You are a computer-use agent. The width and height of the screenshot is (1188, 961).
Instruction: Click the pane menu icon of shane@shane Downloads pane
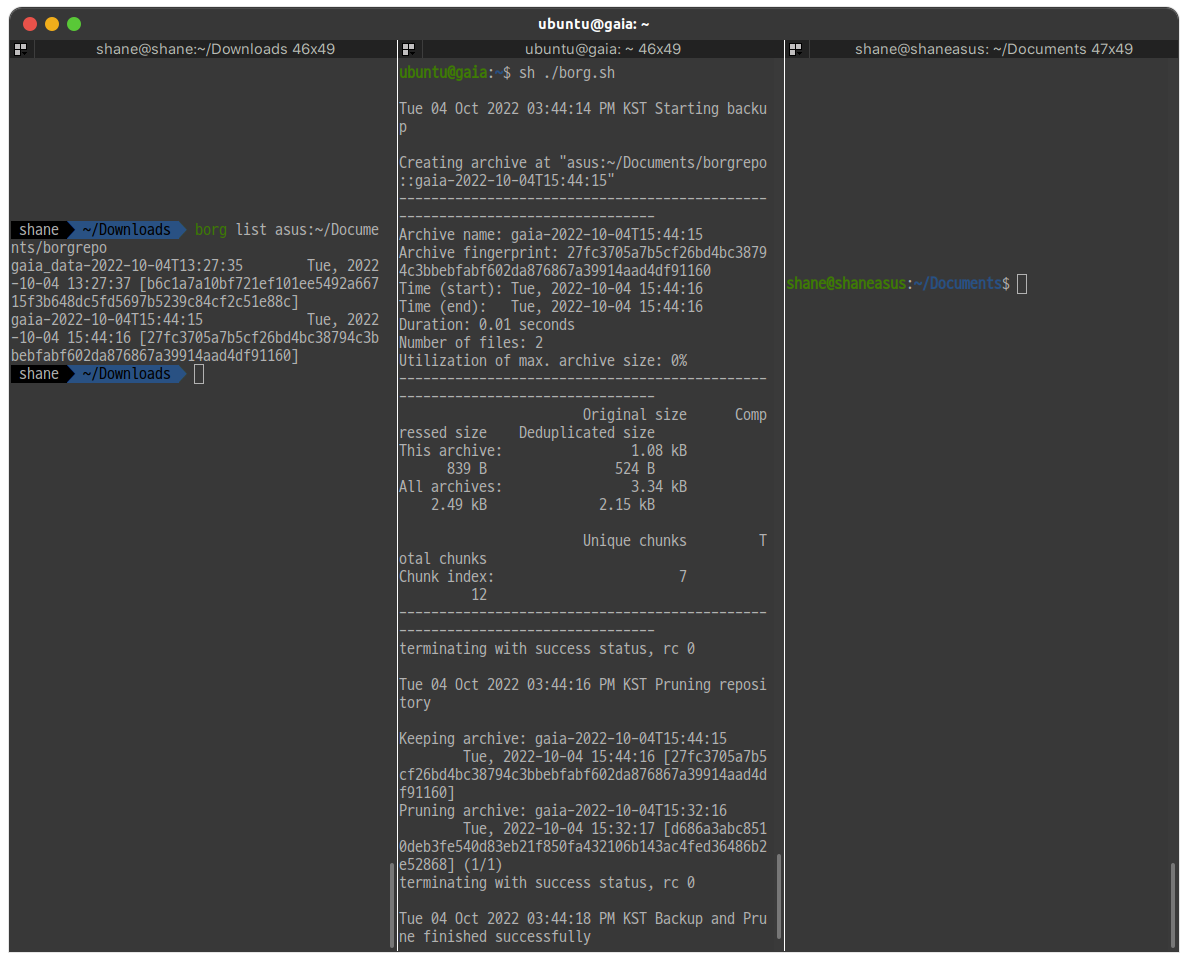(20, 49)
